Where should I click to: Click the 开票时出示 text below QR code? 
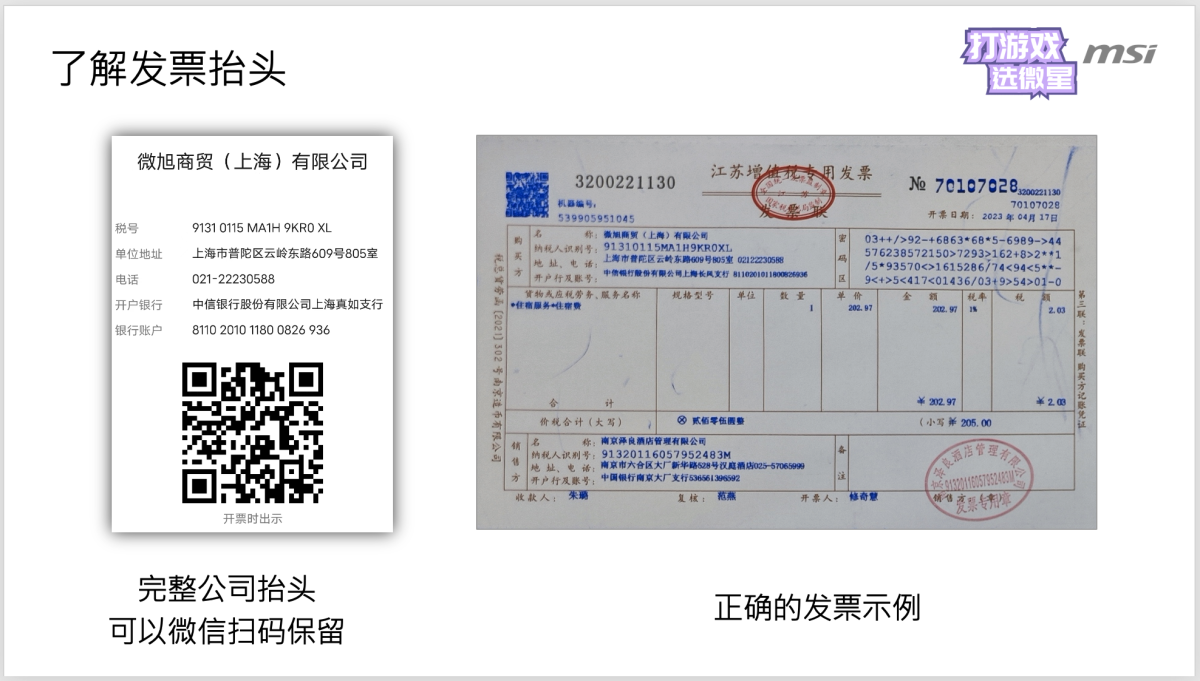(252, 518)
